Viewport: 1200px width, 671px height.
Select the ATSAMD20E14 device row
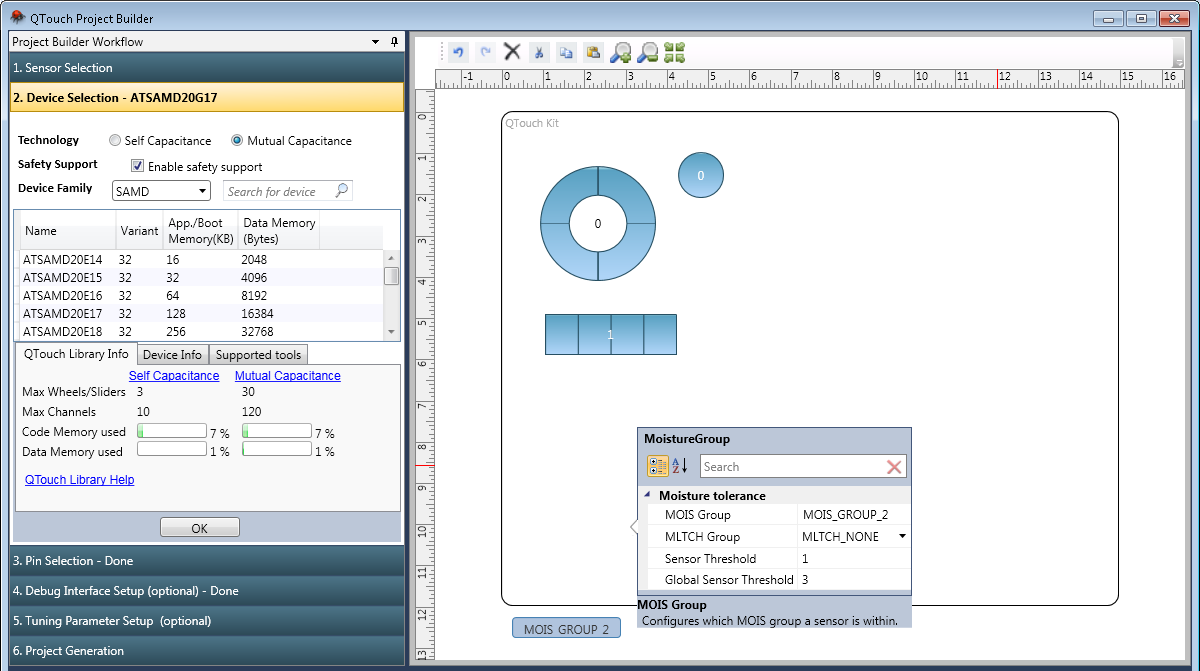(x=202, y=260)
